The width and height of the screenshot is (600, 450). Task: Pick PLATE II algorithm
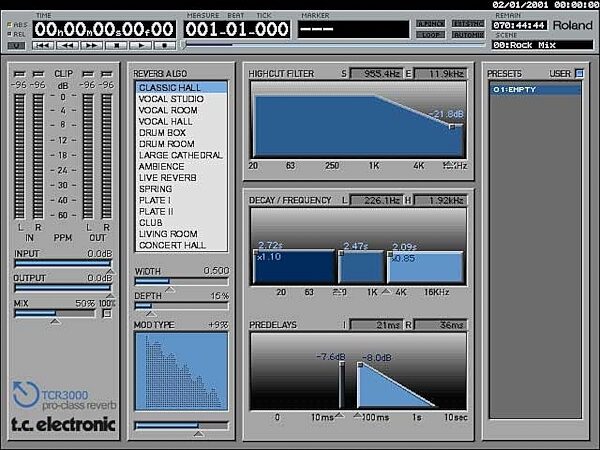pyautogui.click(x=181, y=211)
